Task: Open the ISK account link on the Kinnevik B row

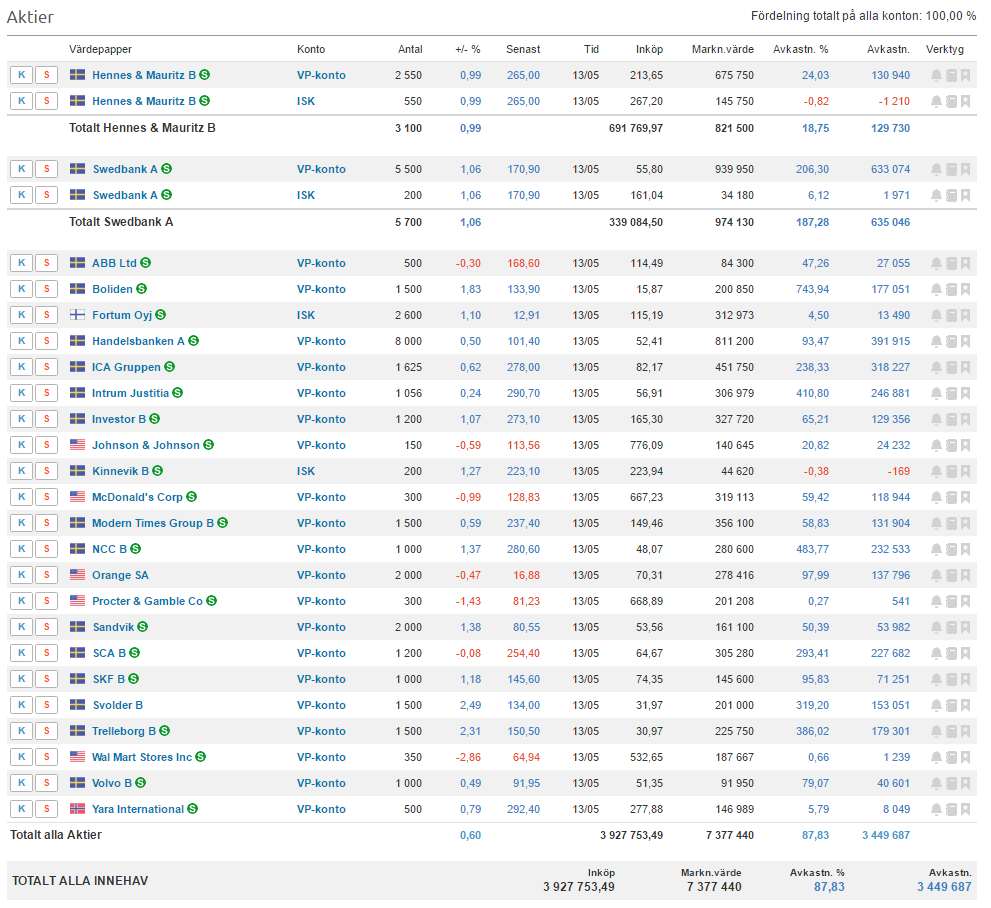Action: [306, 471]
